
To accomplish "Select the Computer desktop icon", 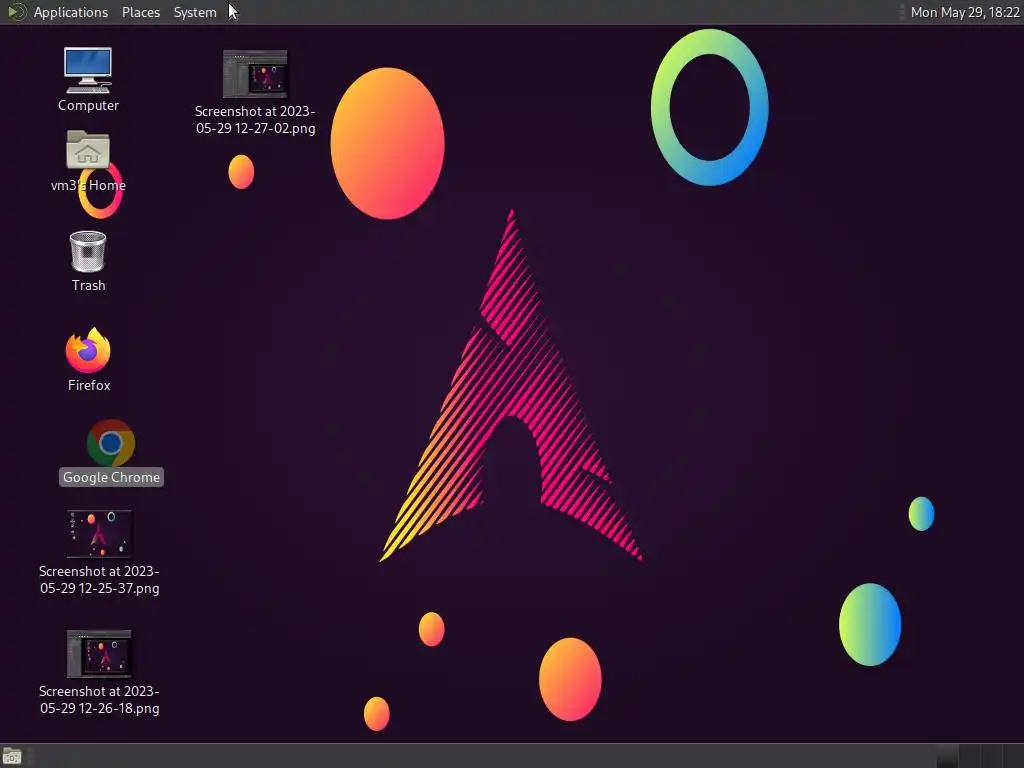I will tap(88, 80).
